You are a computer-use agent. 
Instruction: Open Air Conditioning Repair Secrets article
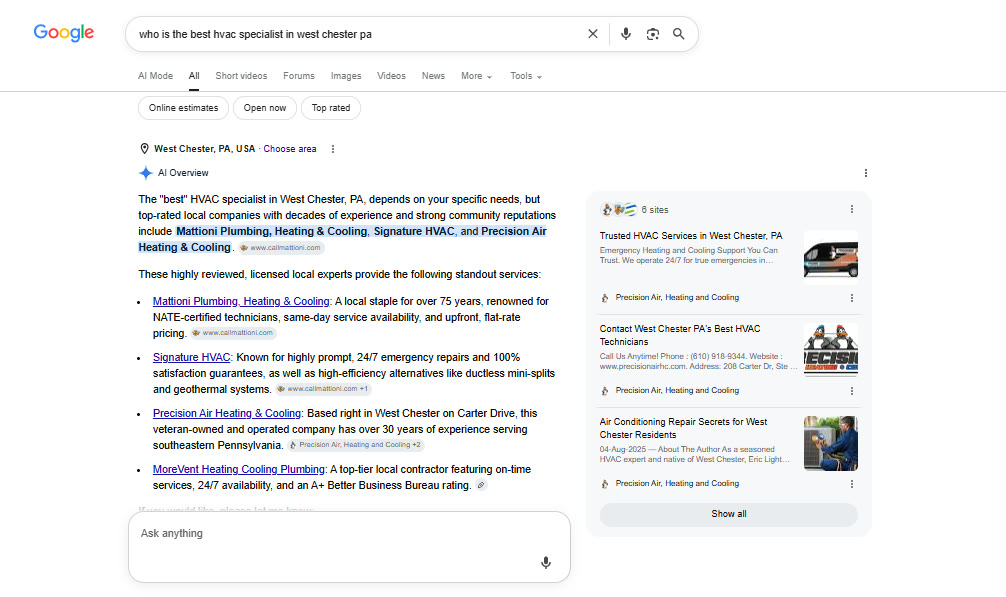pos(683,428)
